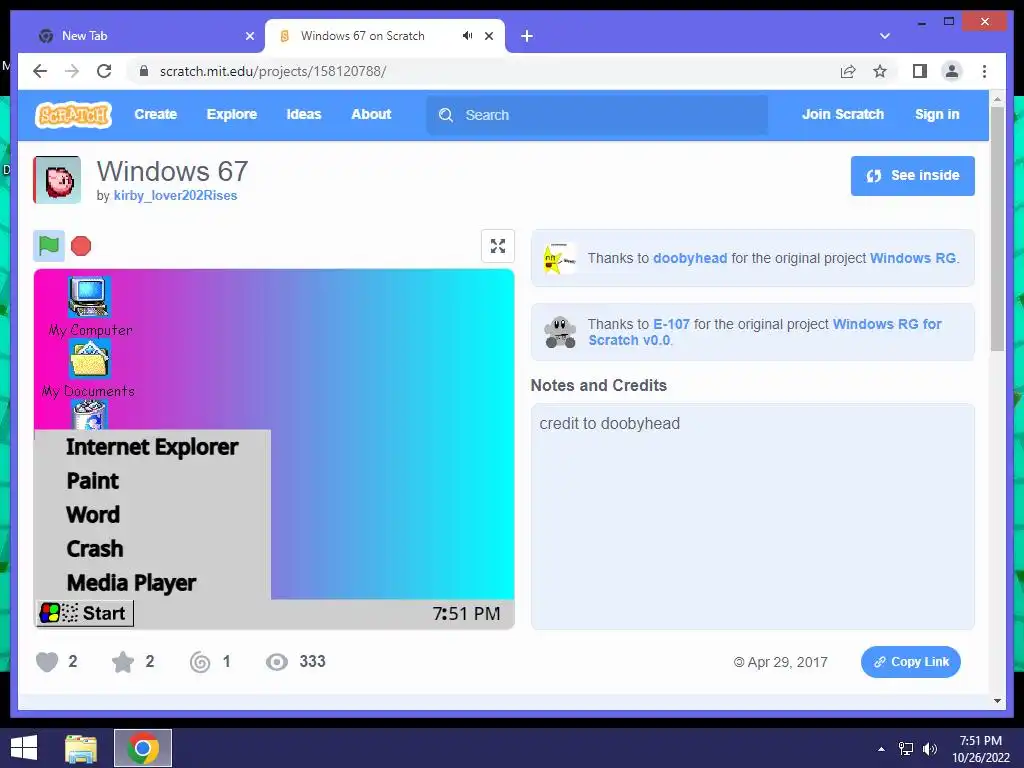Image resolution: width=1024 pixels, height=768 pixels.
Task: Show hidden system tray icons
Action: tap(881, 749)
